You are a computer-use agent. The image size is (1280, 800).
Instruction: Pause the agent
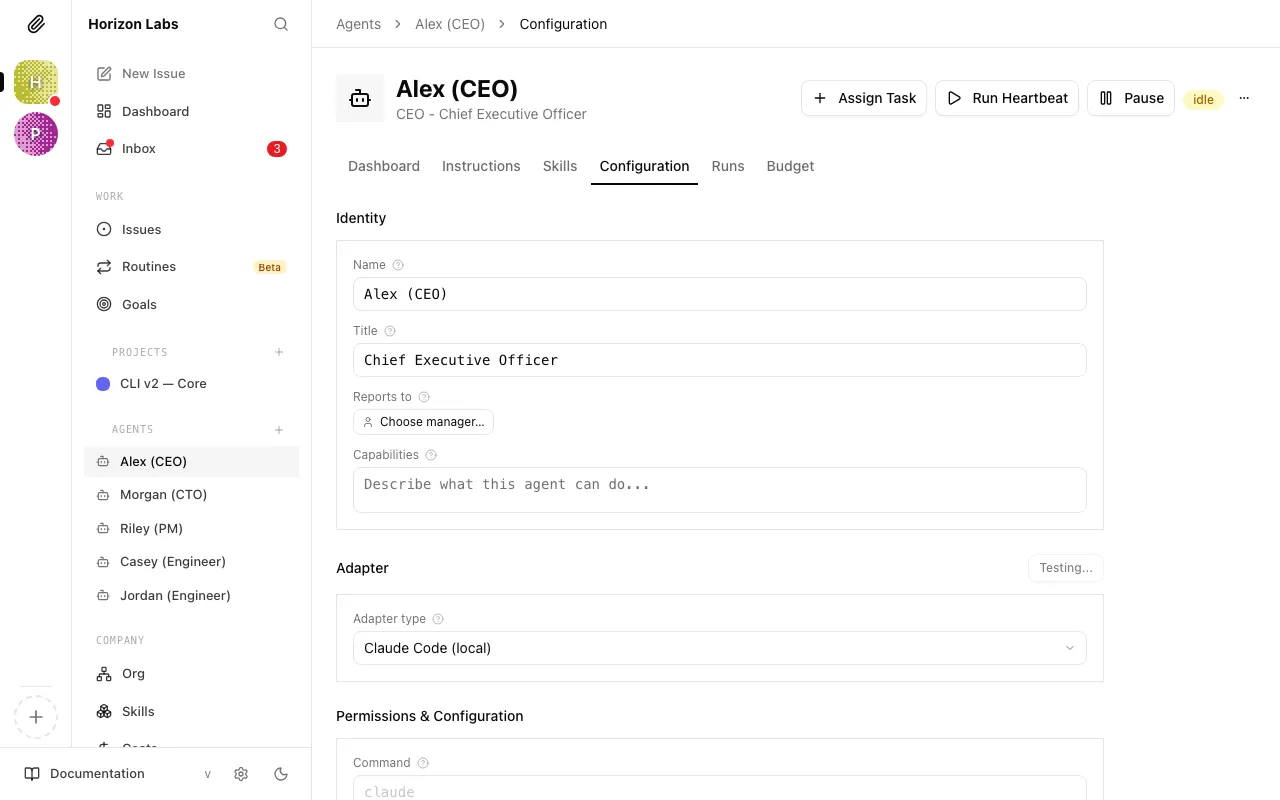1131,98
